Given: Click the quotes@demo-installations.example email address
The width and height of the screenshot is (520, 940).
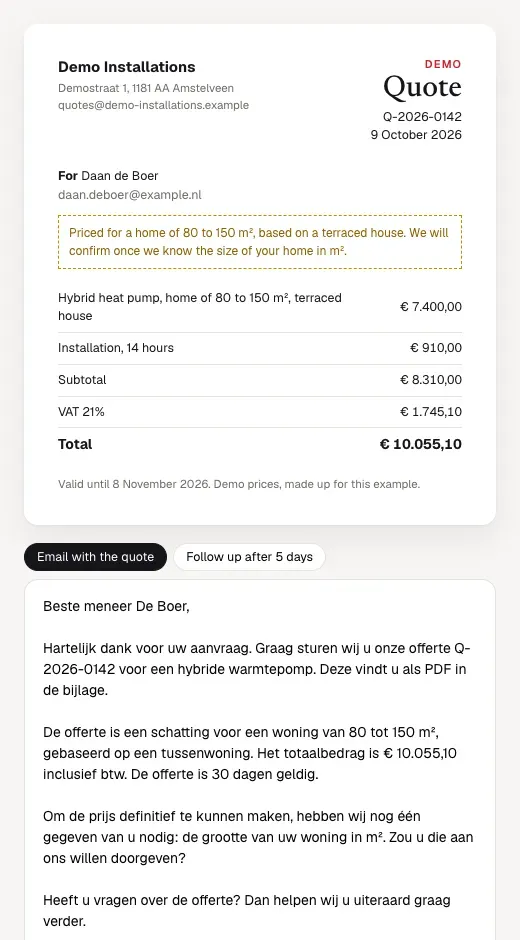Looking at the screenshot, I should (154, 106).
